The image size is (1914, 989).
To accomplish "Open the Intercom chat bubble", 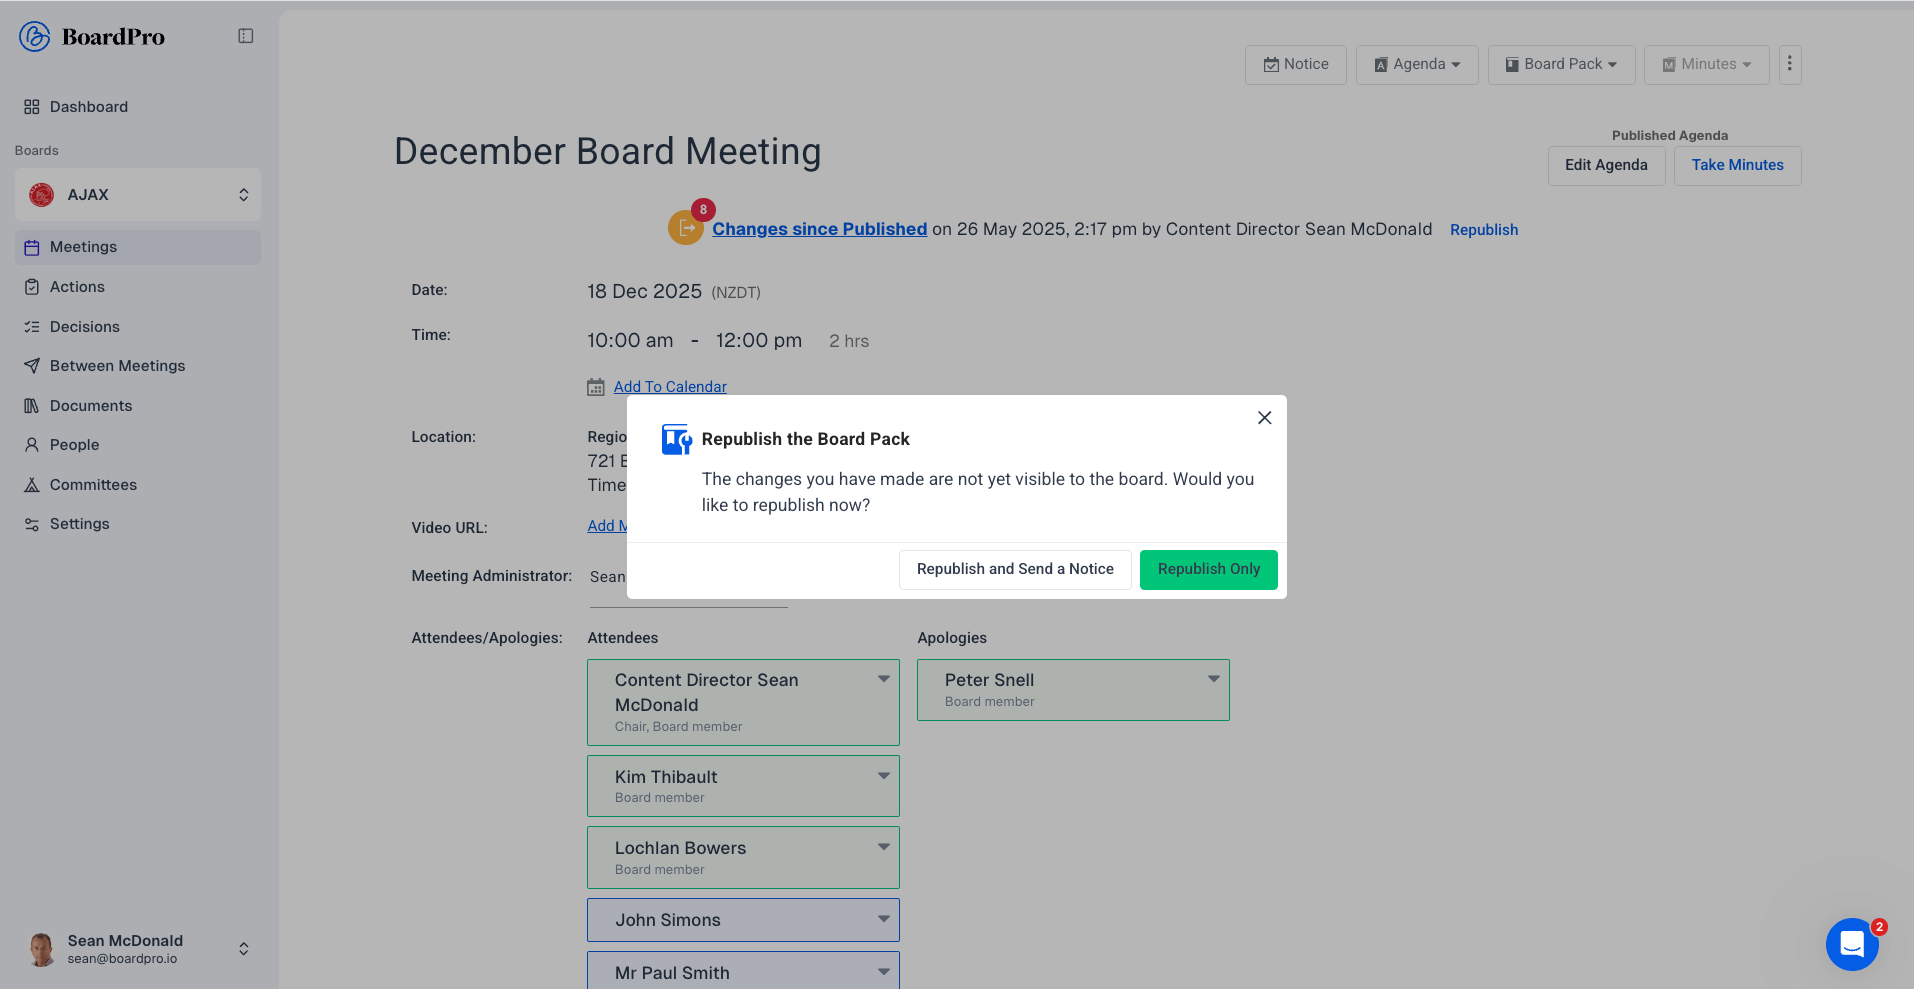I will coord(1852,944).
